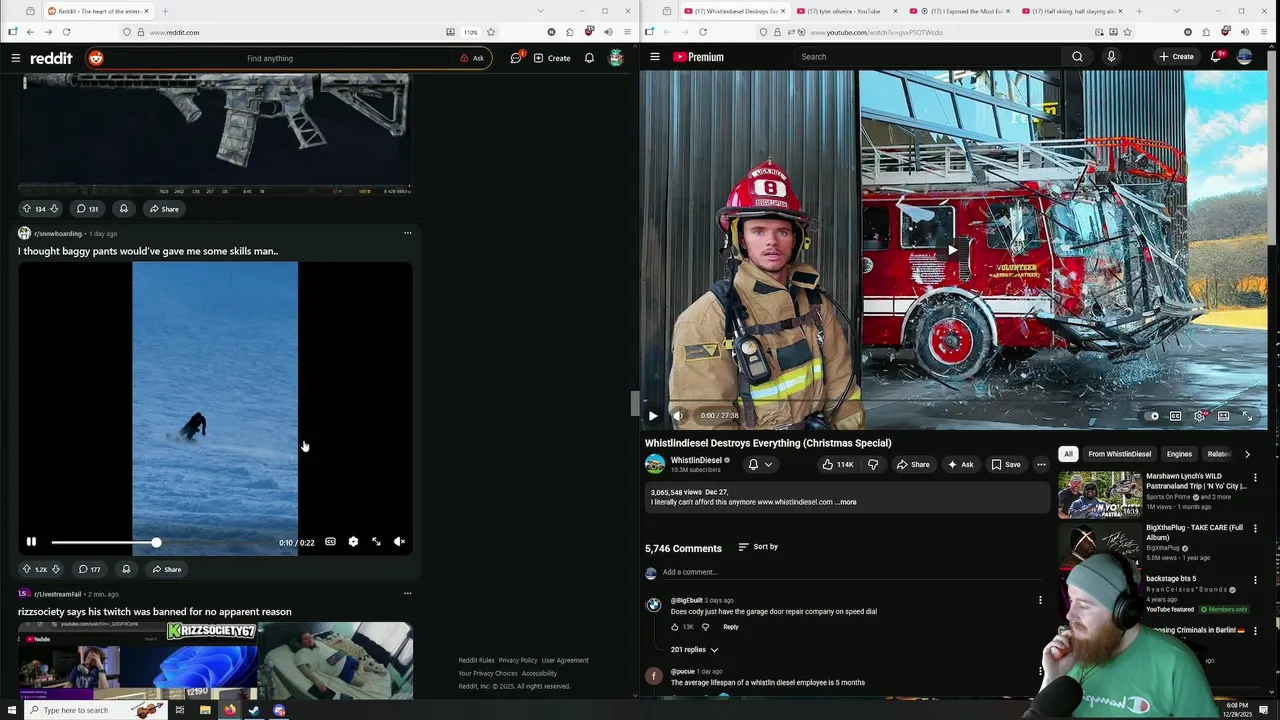1280x720 pixels.
Task: Save the YouTube video to playlist
Action: [x=1006, y=464]
